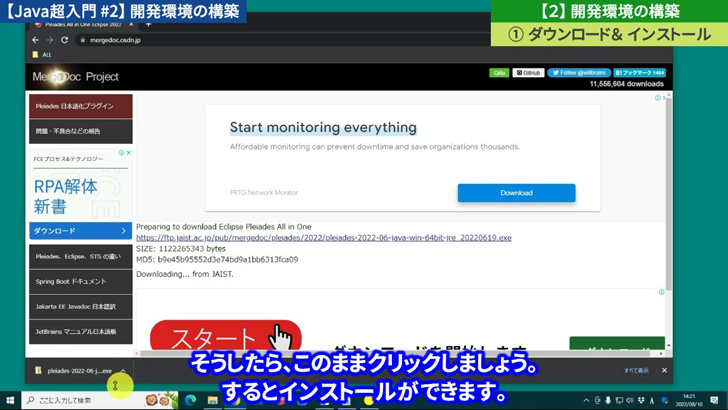Viewport: 728px width, 410px height.
Task: Close the Pleiades All in One tab
Action: [x=131, y=24]
